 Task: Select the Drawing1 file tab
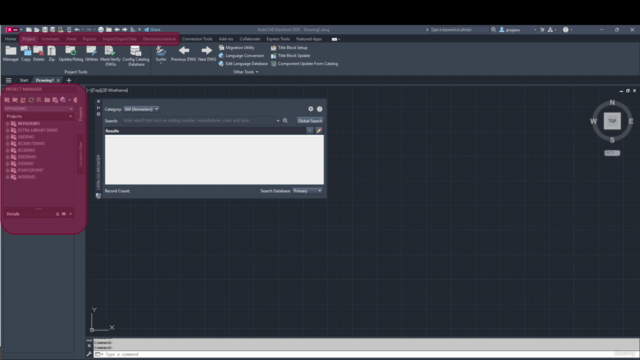(44, 80)
